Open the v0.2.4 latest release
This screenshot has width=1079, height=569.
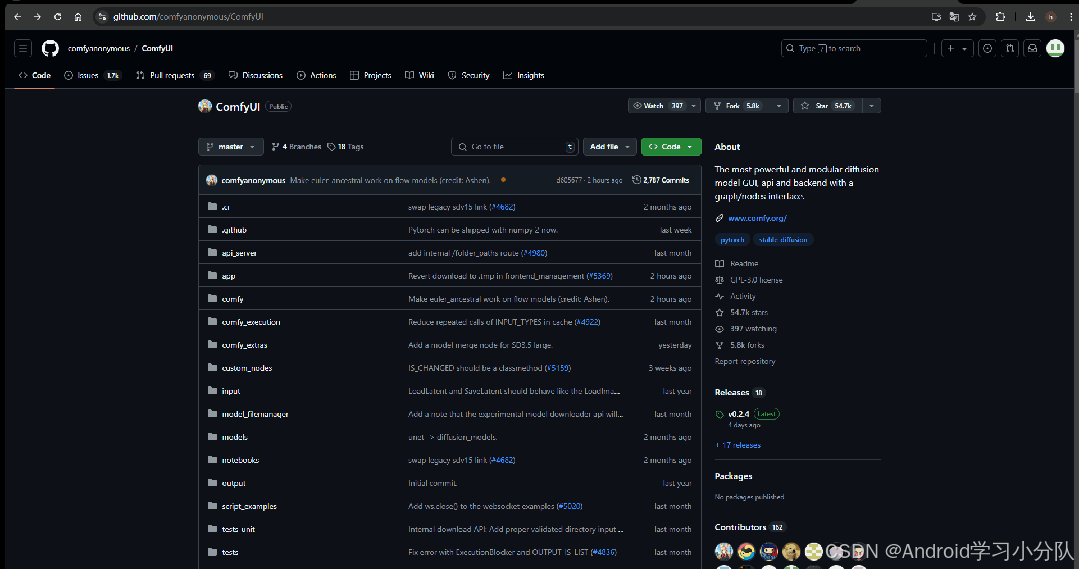(x=747, y=414)
